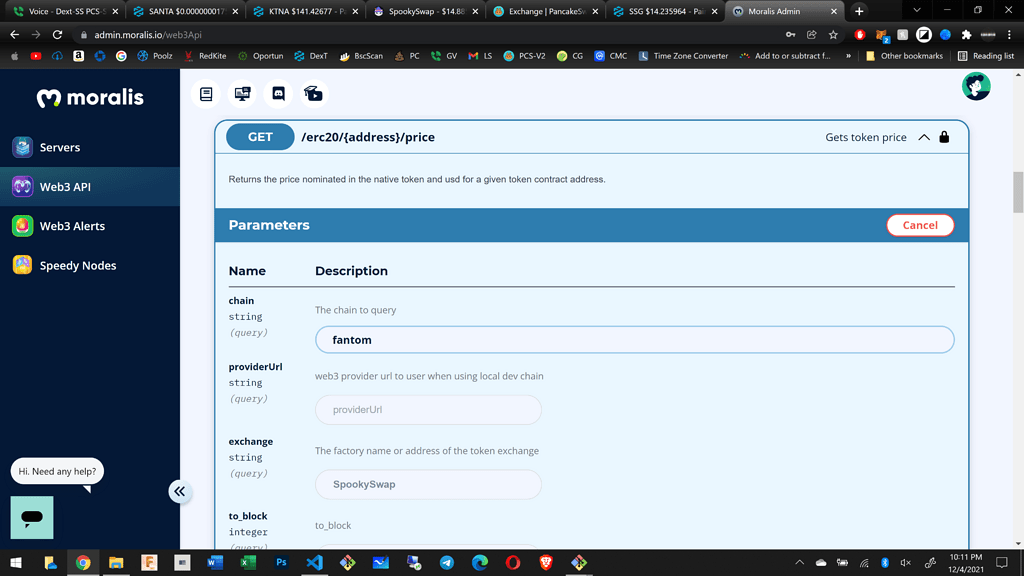Screen dimensions: 1024x576
Task: Switch to the KTNA $141.42677 tab
Action: coord(305,11)
